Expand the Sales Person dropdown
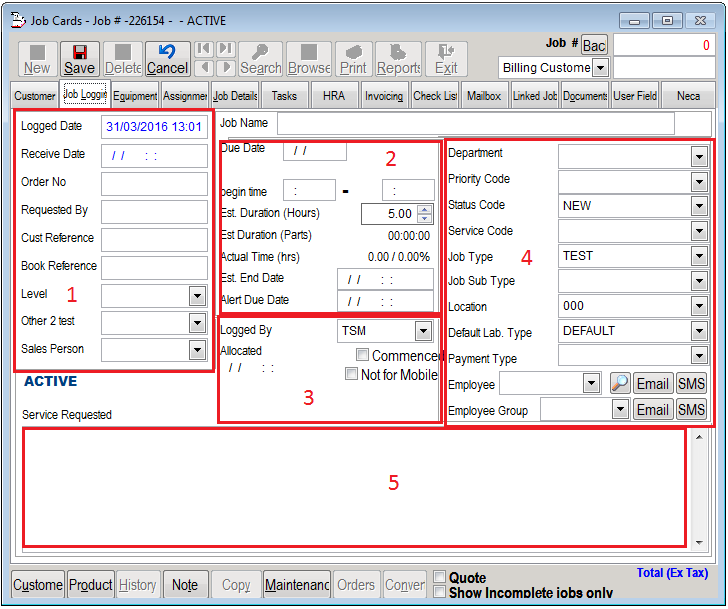Screen dimensions: 728x609 point(197,350)
